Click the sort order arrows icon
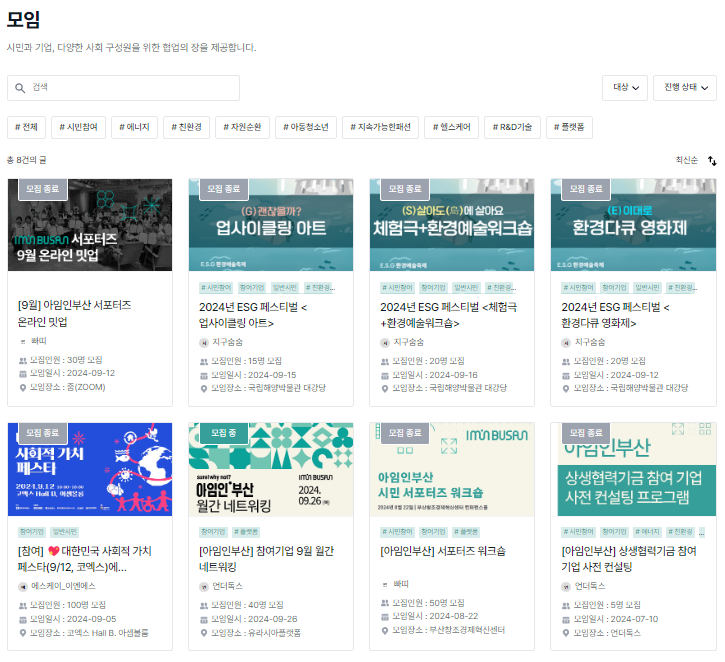Viewport: 725px width, 662px height. 712,160
